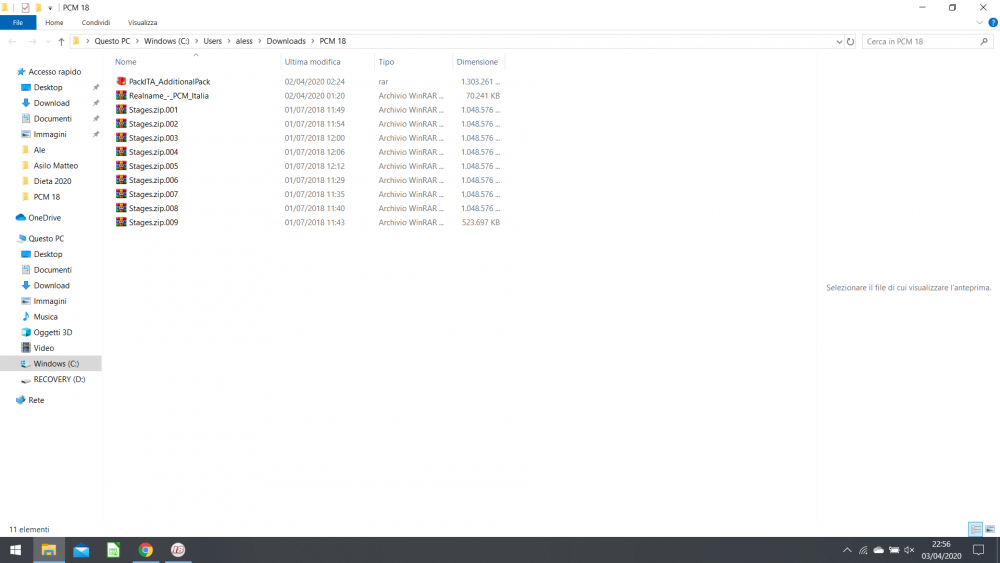
Task: Open Video under Questo PC
Action: click(43, 348)
